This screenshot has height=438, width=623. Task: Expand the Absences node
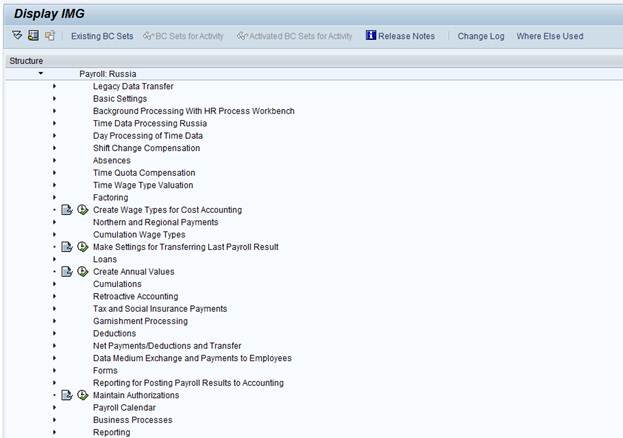click(x=54, y=160)
